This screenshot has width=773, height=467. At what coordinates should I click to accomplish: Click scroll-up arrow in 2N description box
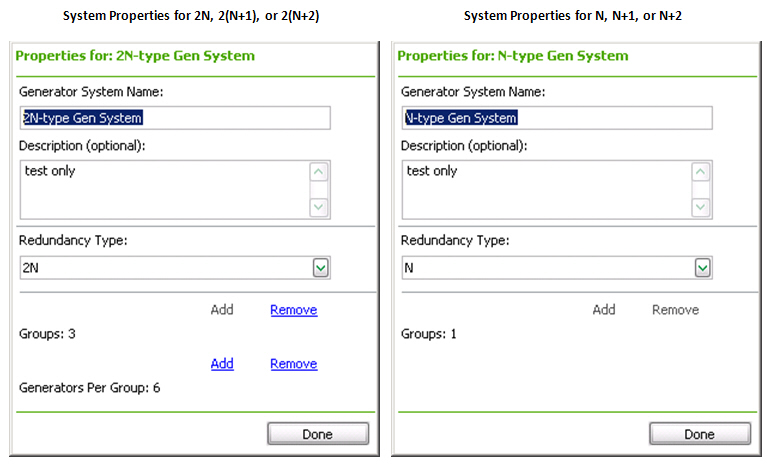[318, 172]
